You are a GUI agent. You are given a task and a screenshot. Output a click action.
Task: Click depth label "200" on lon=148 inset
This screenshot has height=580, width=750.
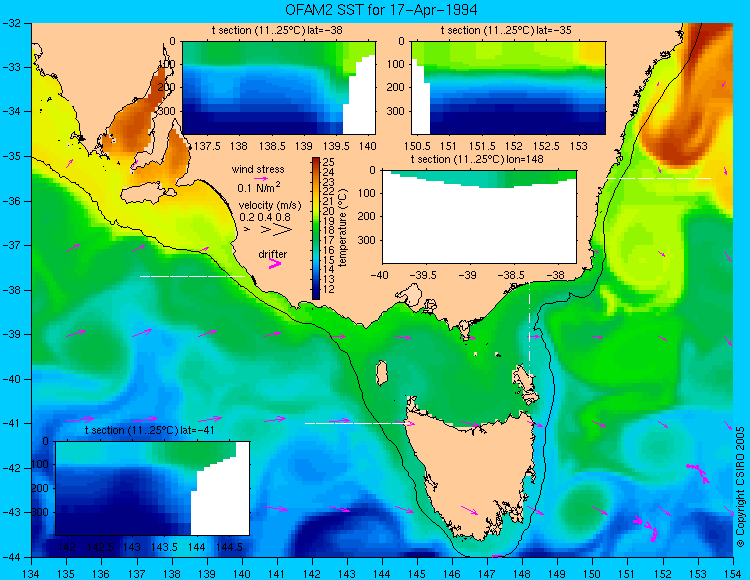[368, 216]
